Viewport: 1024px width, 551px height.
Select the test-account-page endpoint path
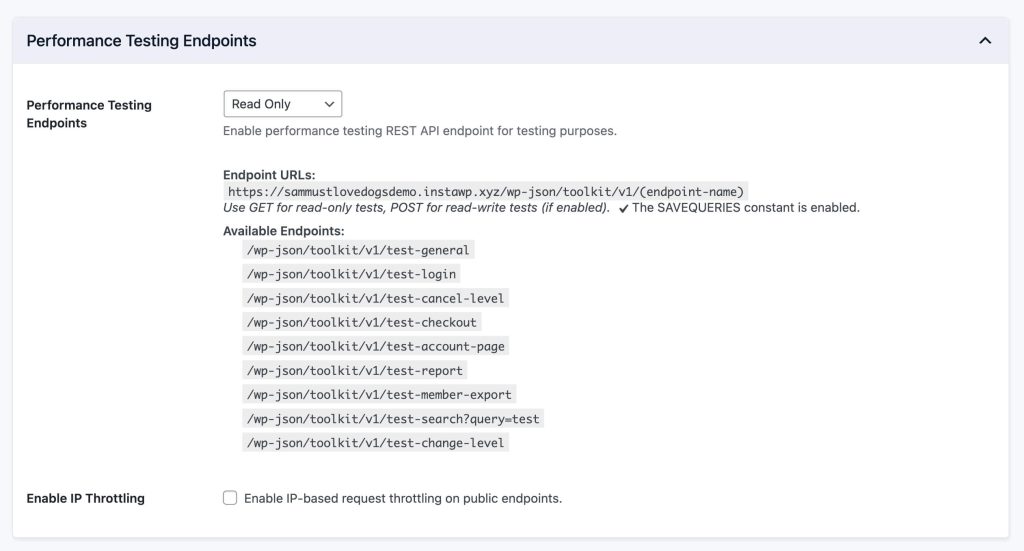coord(375,346)
